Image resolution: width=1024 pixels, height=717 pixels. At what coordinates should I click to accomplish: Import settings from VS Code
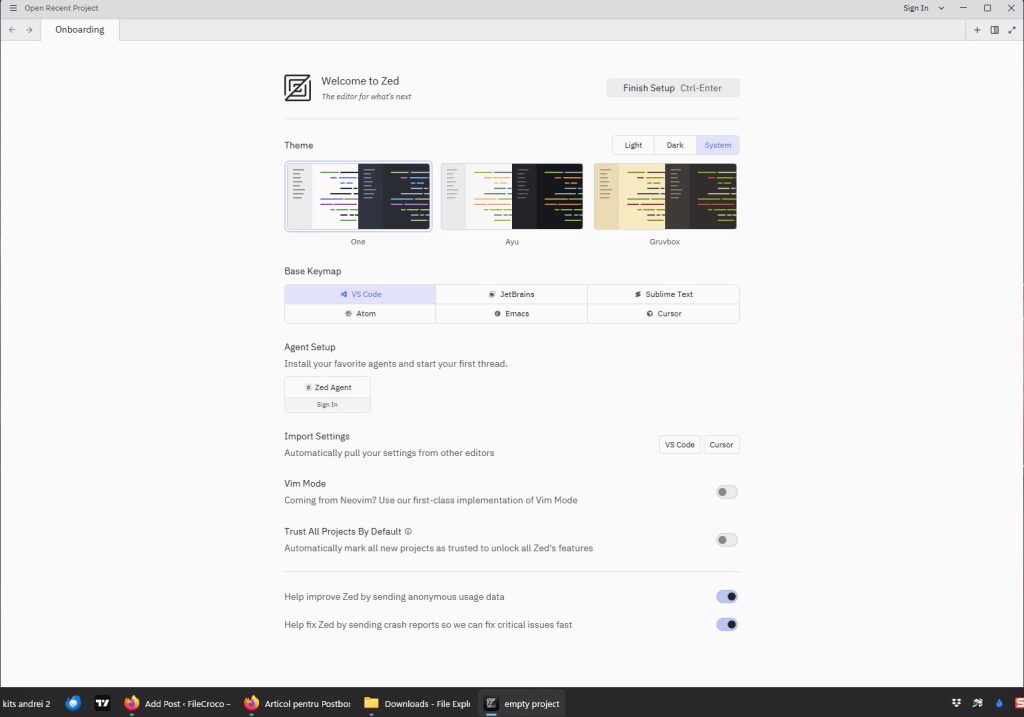[680, 445]
